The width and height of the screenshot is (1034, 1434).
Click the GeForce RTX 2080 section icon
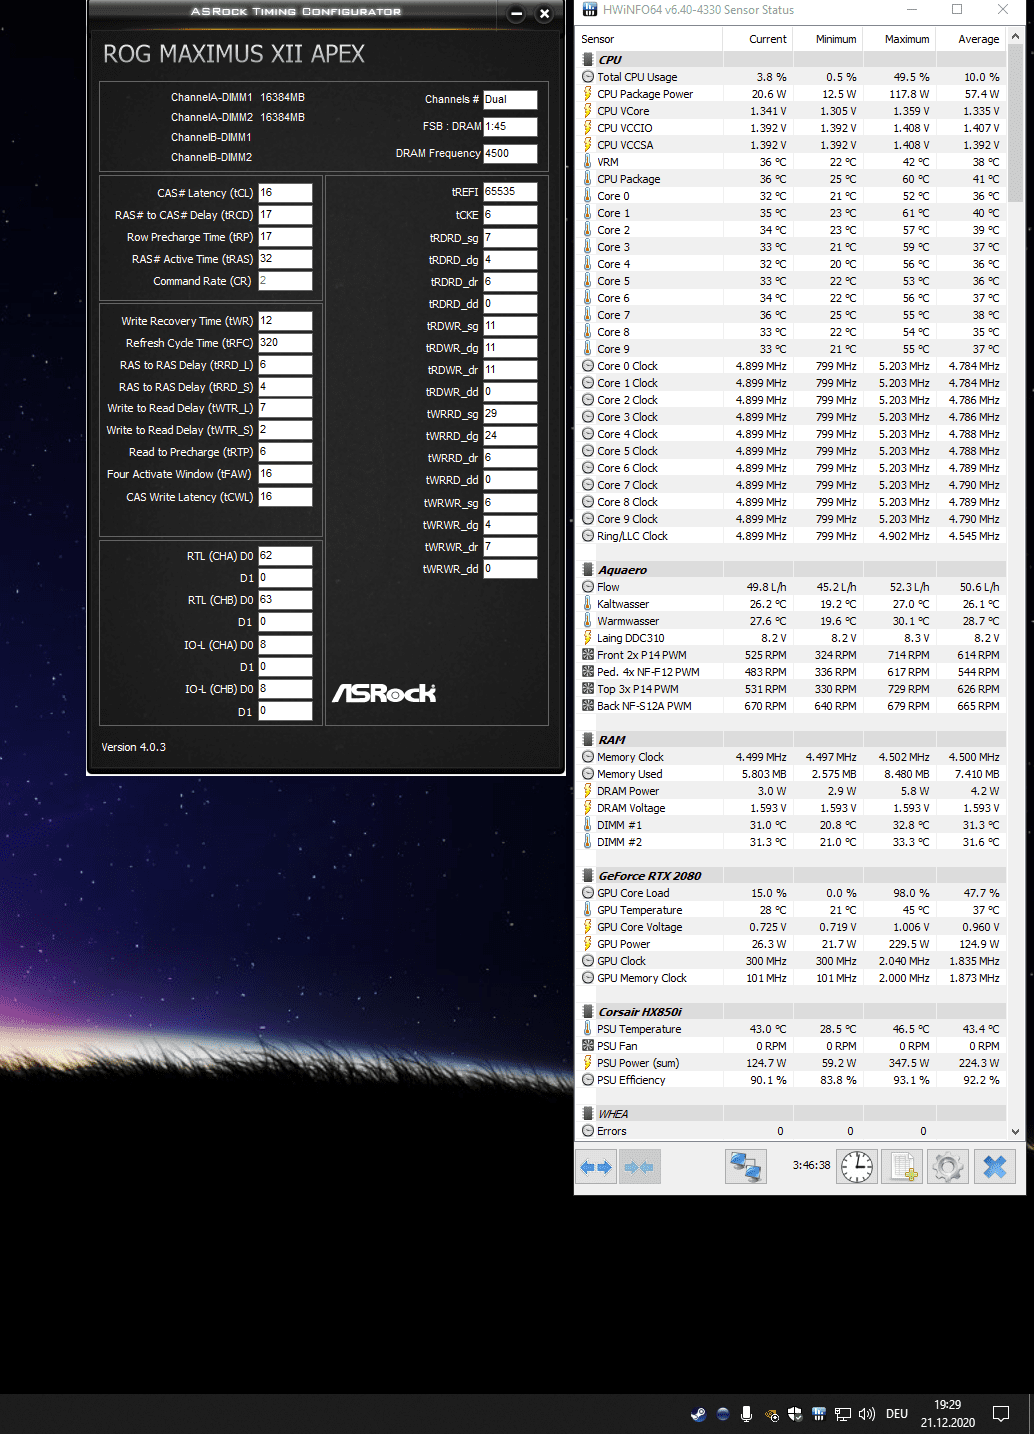click(x=588, y=876)
